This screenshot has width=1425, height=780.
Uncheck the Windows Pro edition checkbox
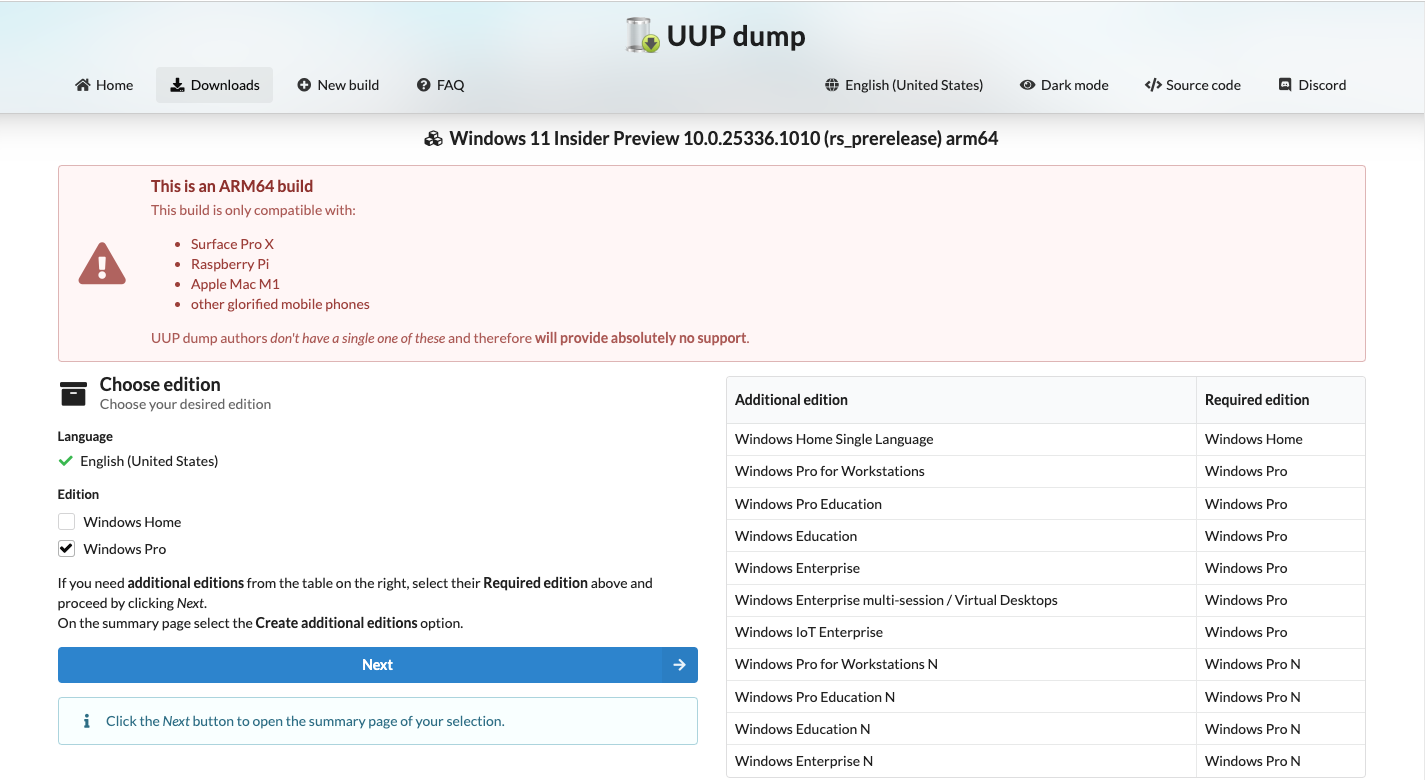pyautogui.click(x=66, y=549)
